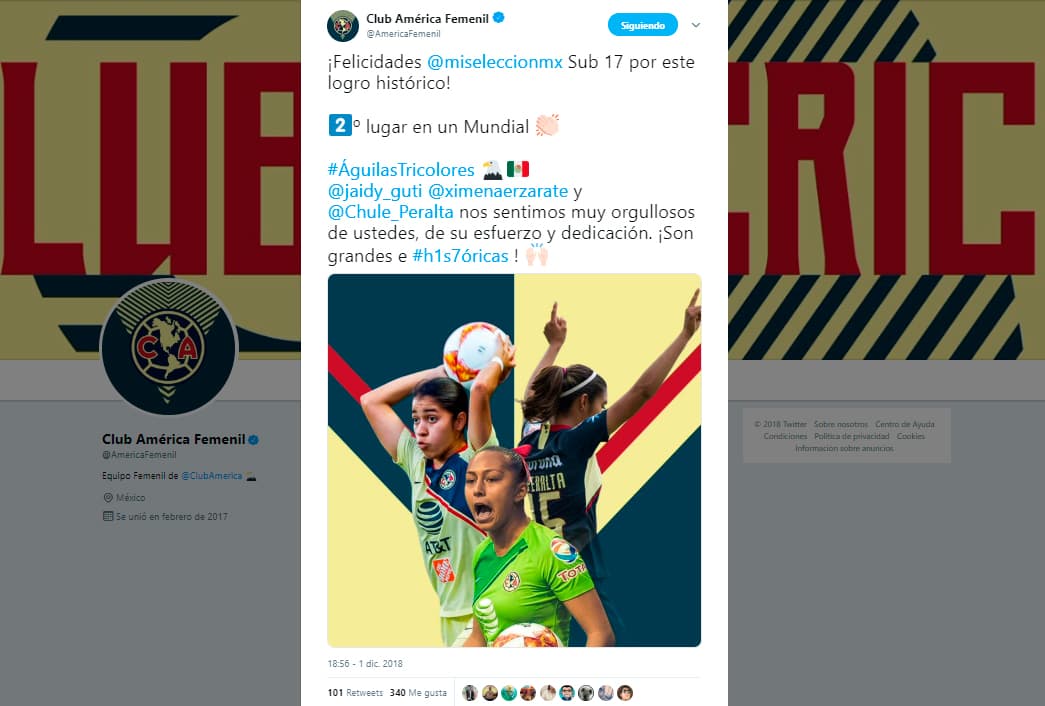Viewport: 1045px width, 706px height.
Task: Click the last liker avatar in the row
Action: (x=624, y=693)
